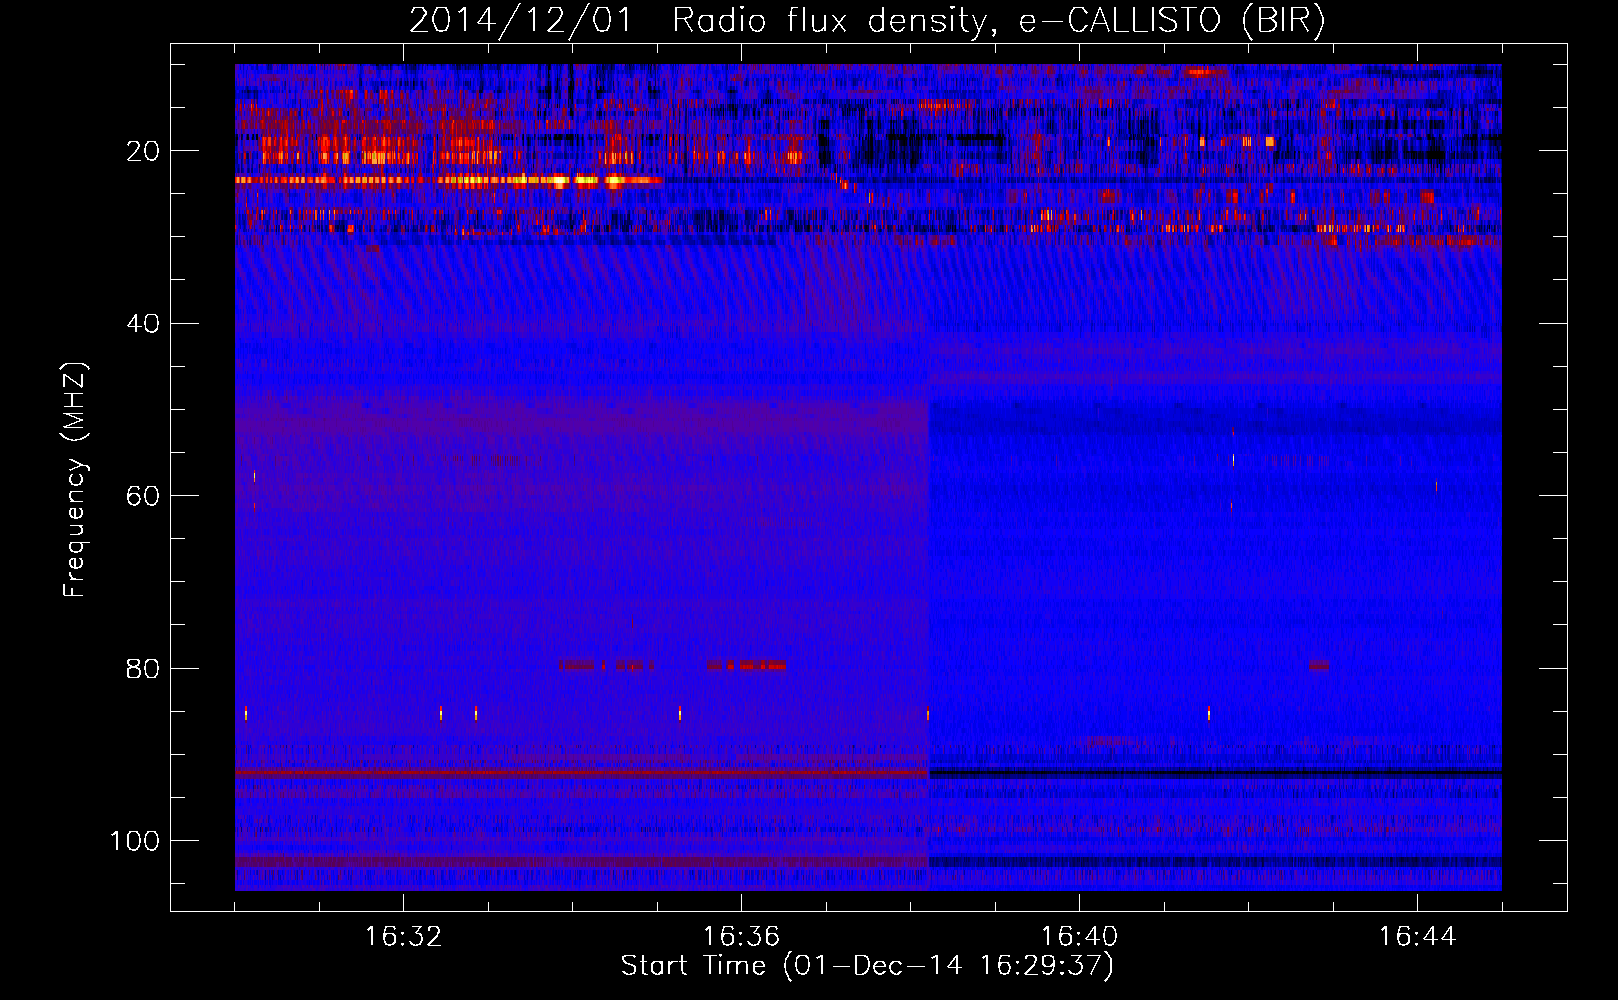Select the 'Frequency (MHZ)' axis label

coord(75,479)
